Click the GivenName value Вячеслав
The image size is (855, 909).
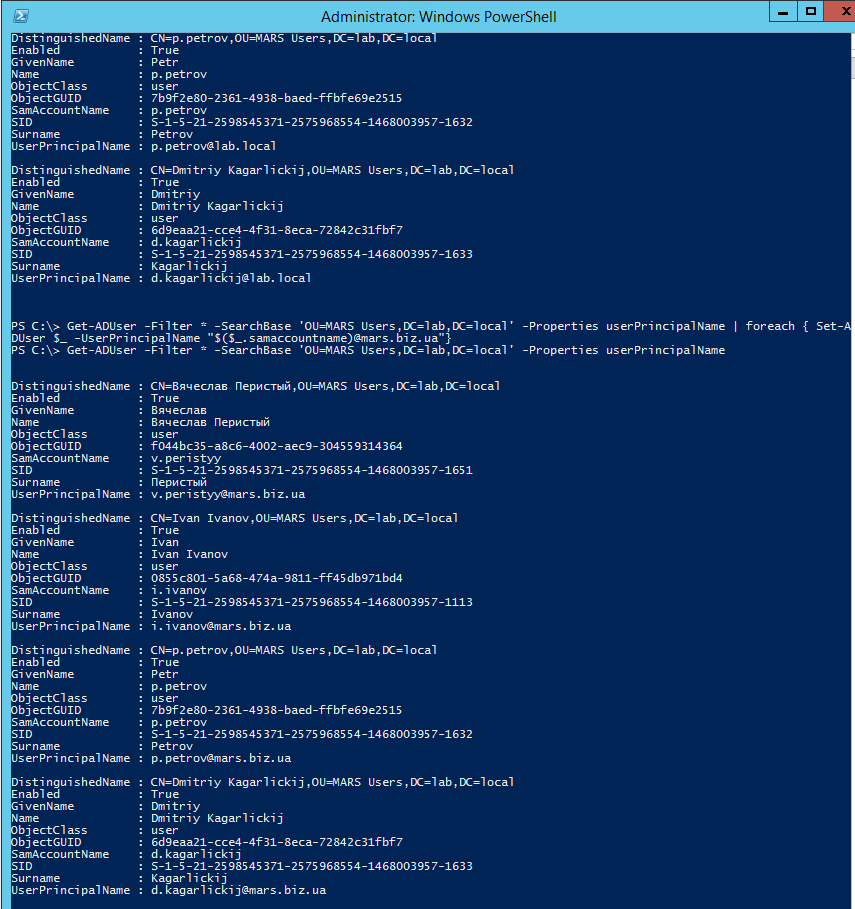[179, 410]
